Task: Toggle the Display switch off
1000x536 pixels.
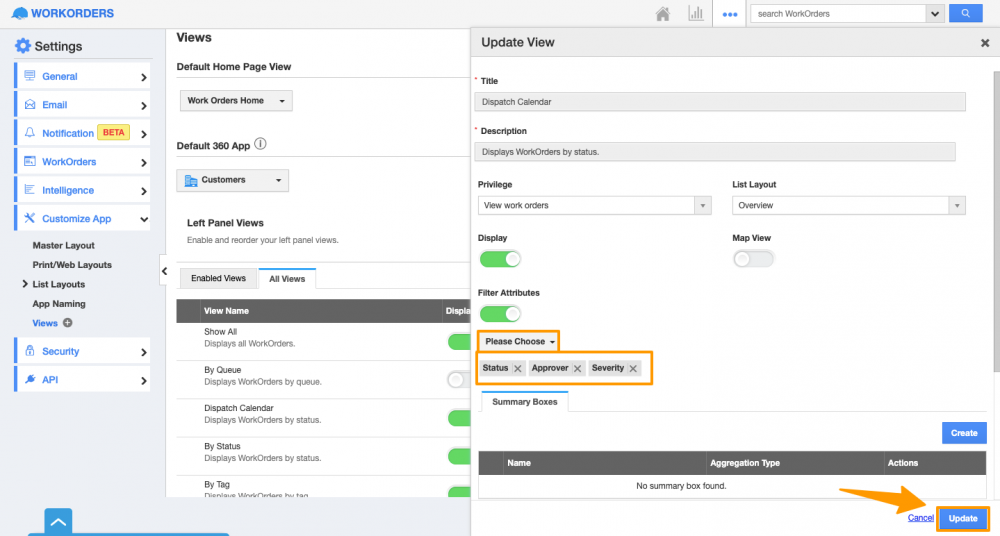Action: pyautogui.click(x=500, y=259)
